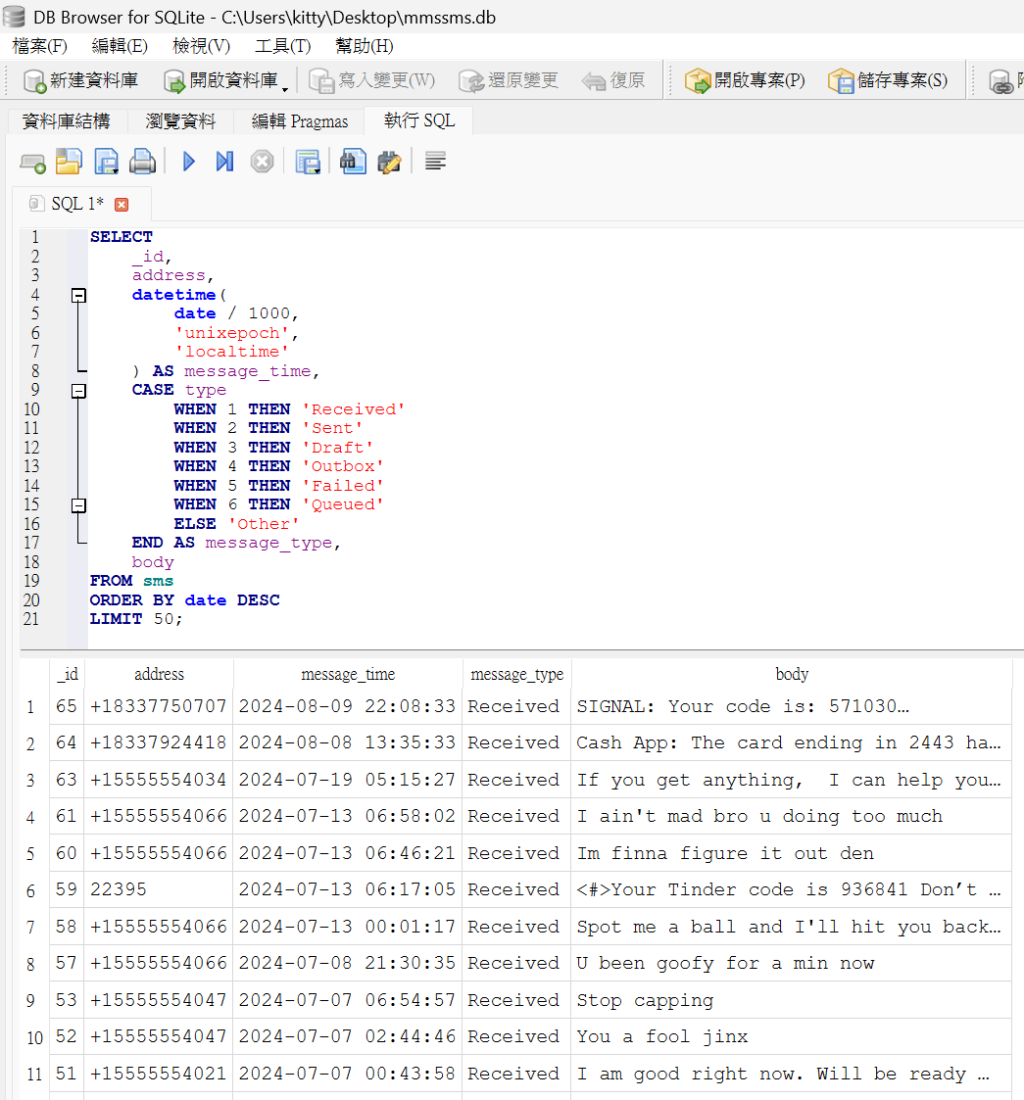Image resolution: width=1024 pixels, height=1100 pixels.
Task: Open find and replace tool
Action: click(x=389, y=162)
